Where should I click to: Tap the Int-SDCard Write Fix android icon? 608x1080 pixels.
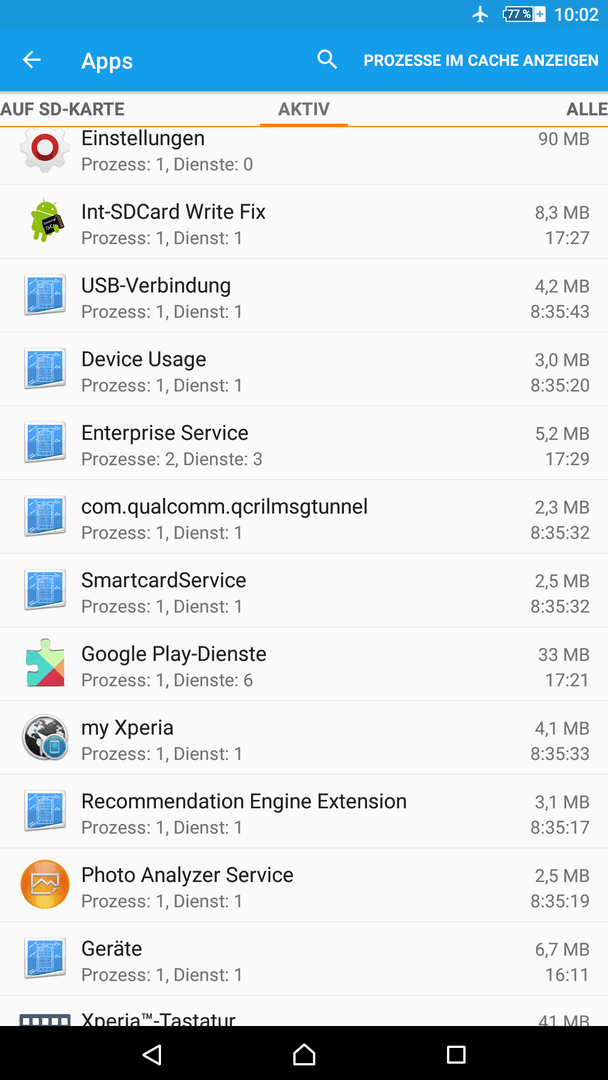tap(45, 221)
